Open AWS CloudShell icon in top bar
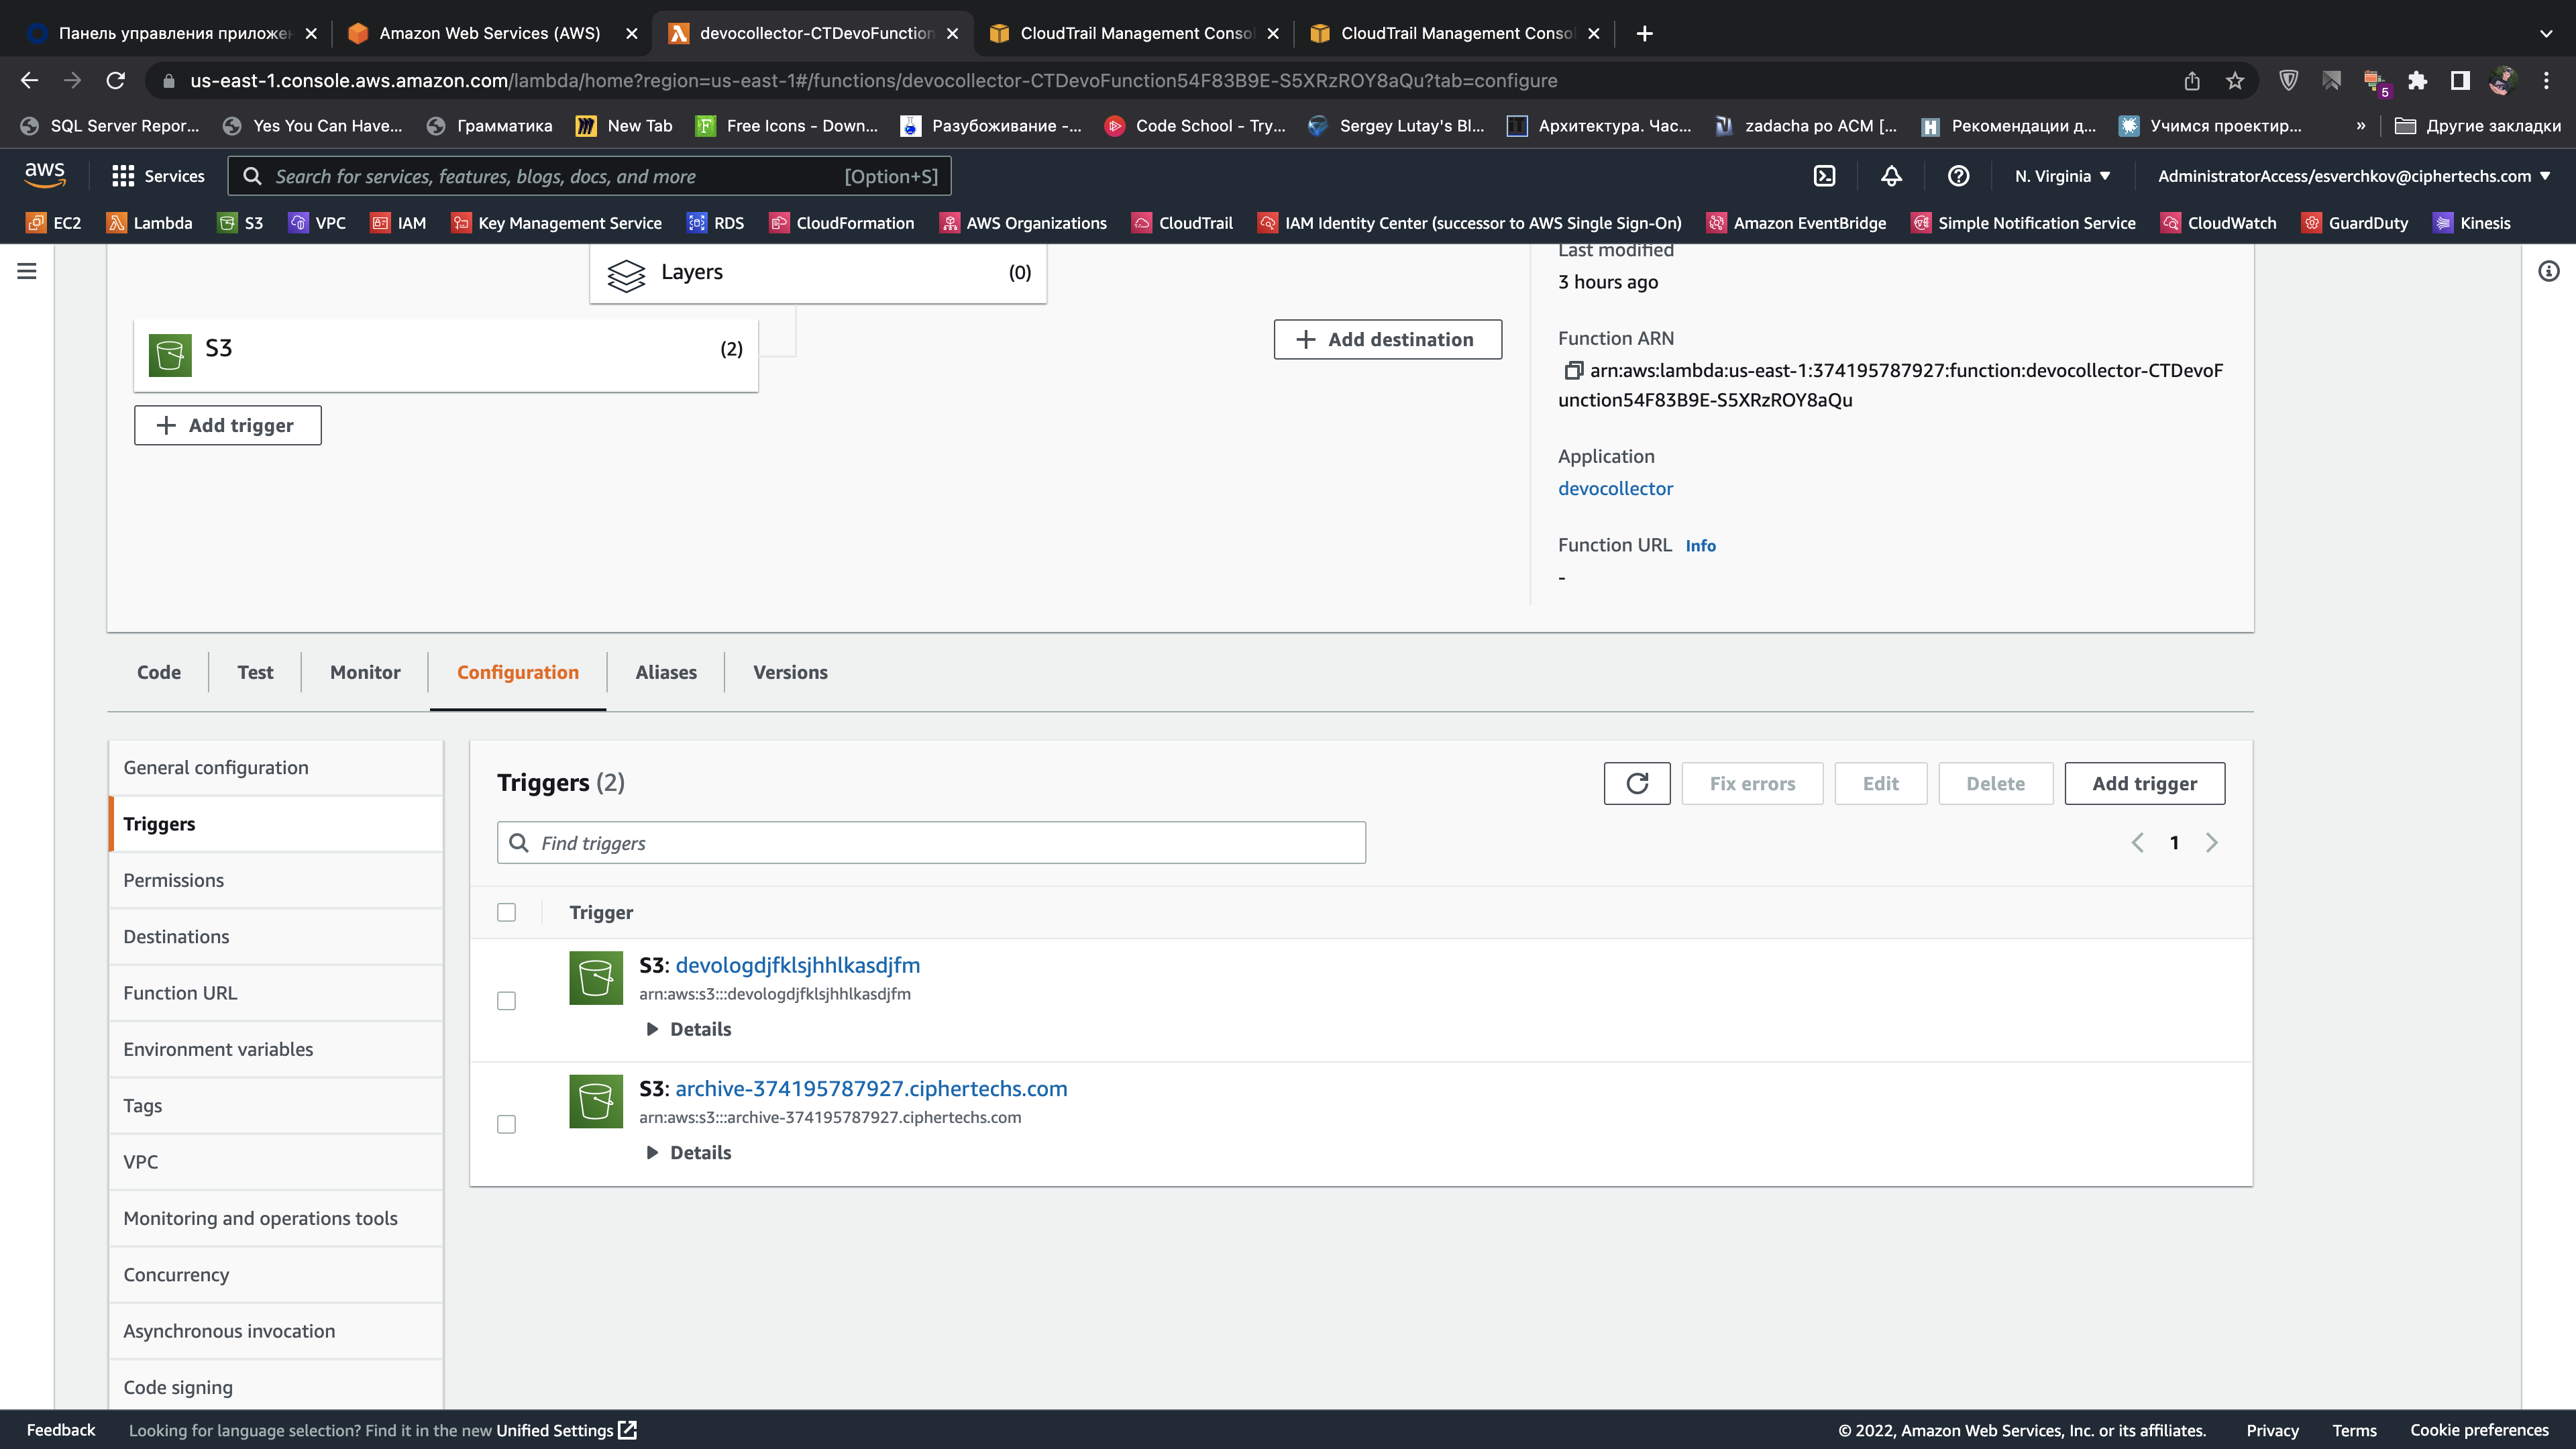This screenshot has height=1449, width=2576. tap(1824, 176)
